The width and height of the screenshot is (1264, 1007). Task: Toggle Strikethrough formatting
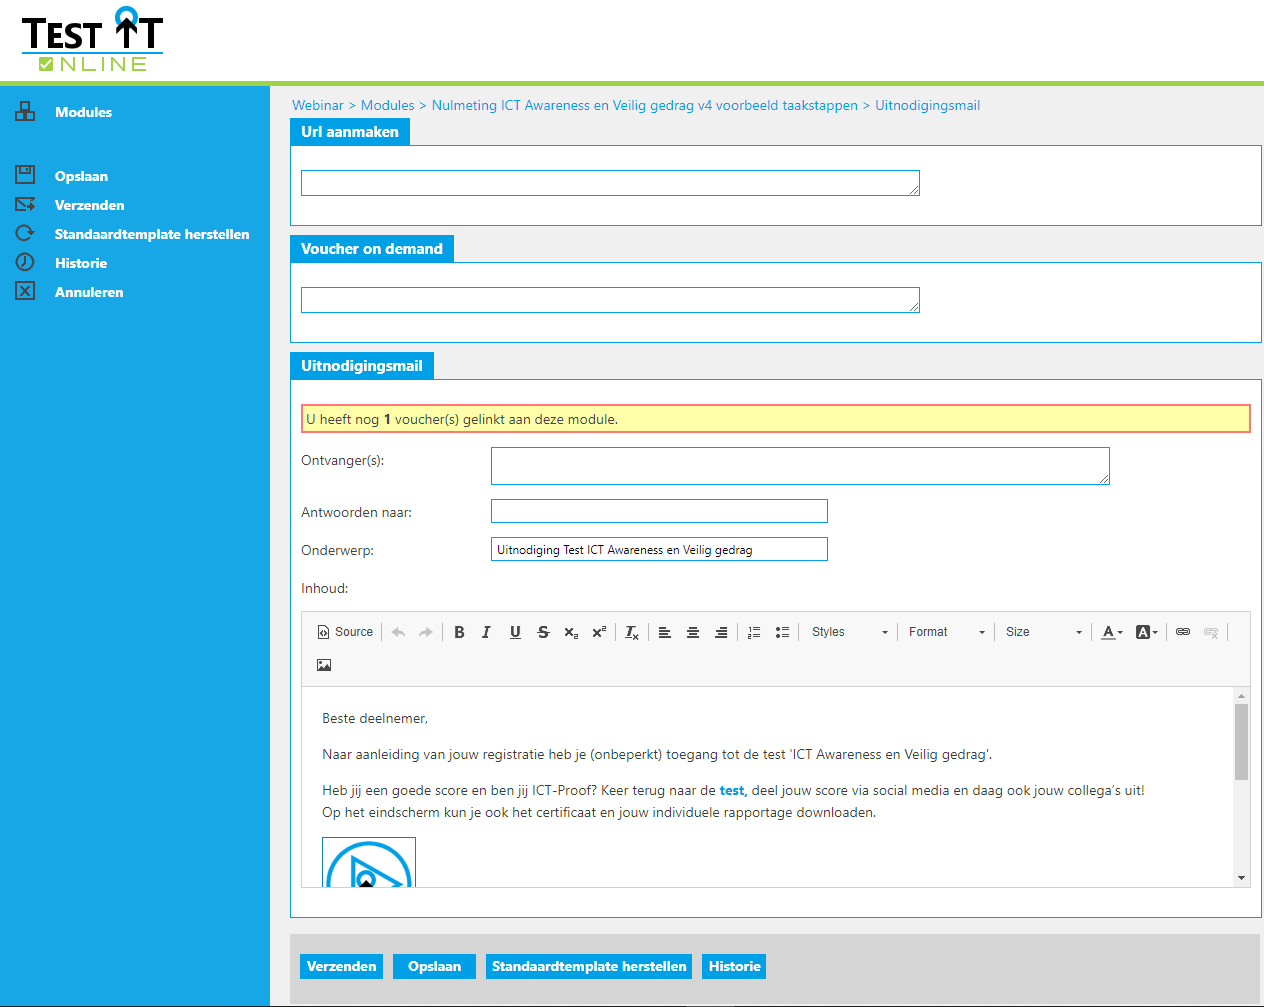point(543,632)
